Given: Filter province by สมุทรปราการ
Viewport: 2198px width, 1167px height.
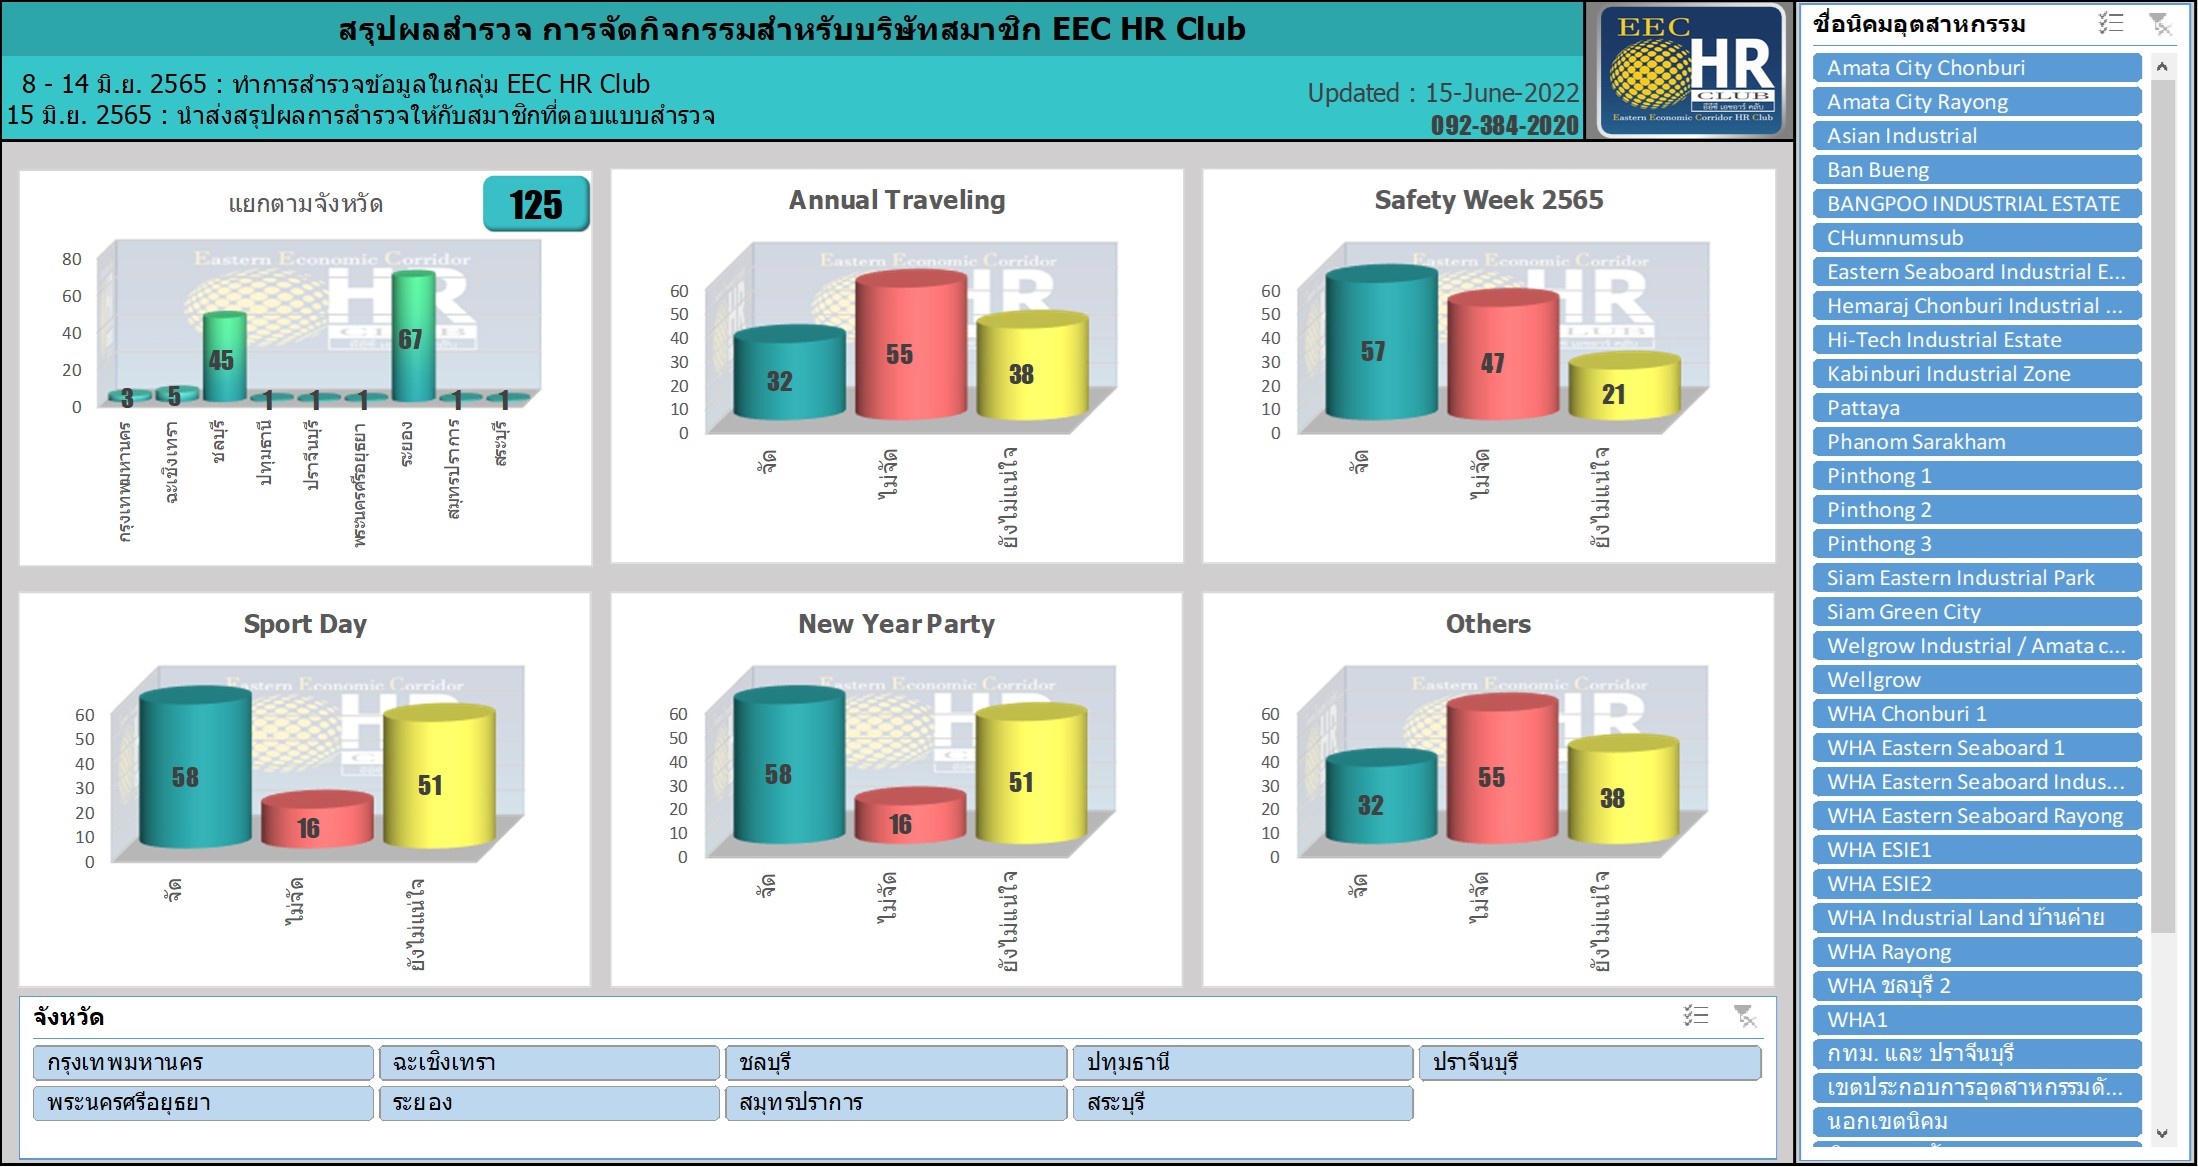Looking at the screenshot, I should [x=896, y=1103].
